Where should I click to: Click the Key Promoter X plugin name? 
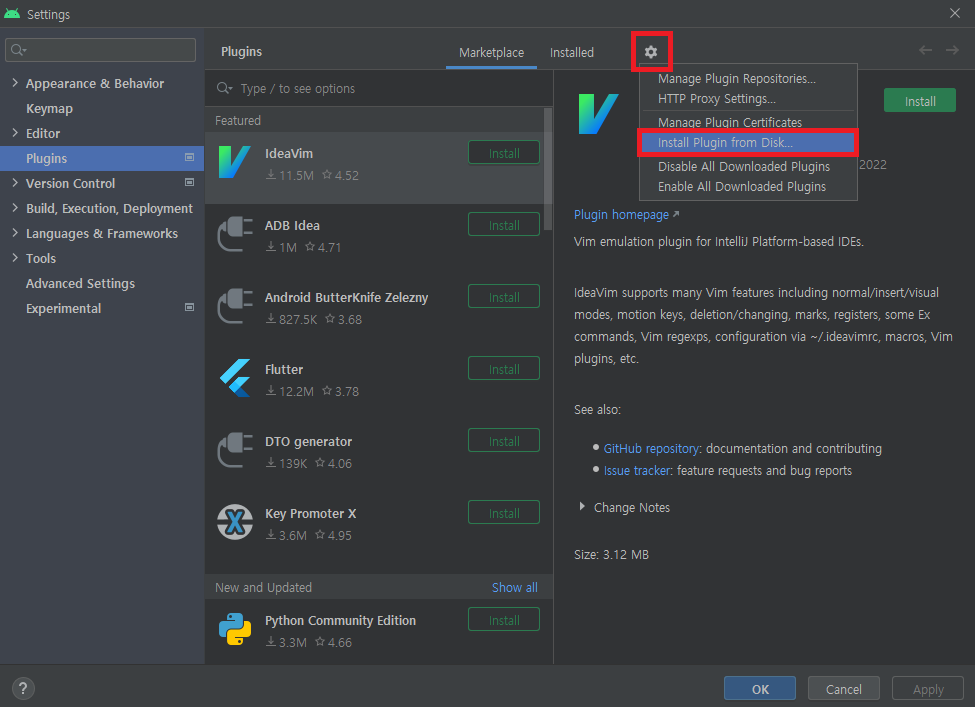pos(310,514)
